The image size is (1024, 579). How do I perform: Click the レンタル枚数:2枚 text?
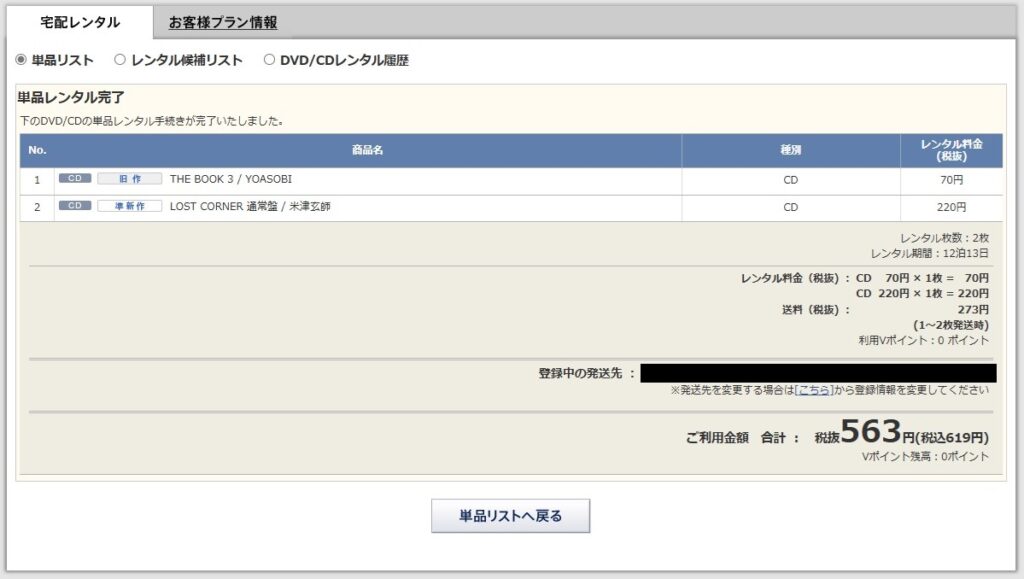(944, 238)
